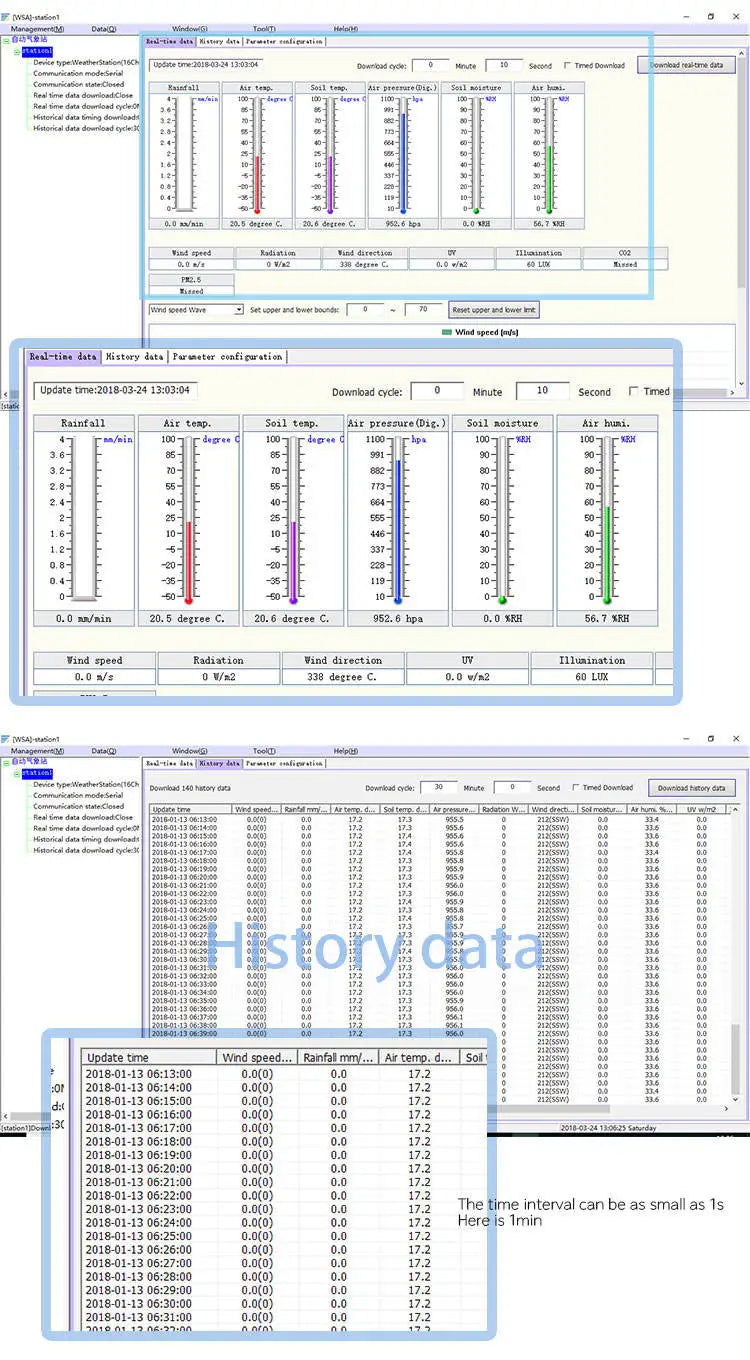Sort by the 'Soil temp. d...' column header
This screenshot has height=1360, width=750.
(405, 809)
